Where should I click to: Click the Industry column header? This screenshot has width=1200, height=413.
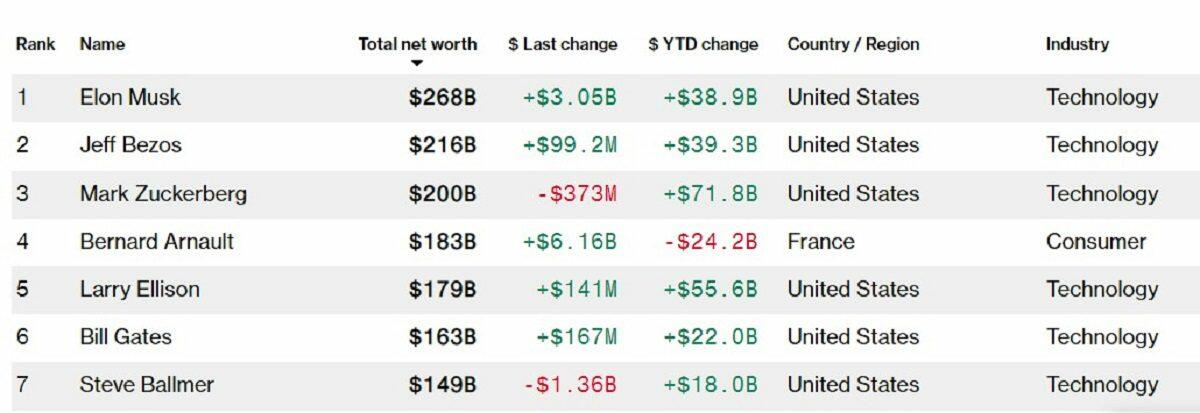point(1077,44)
